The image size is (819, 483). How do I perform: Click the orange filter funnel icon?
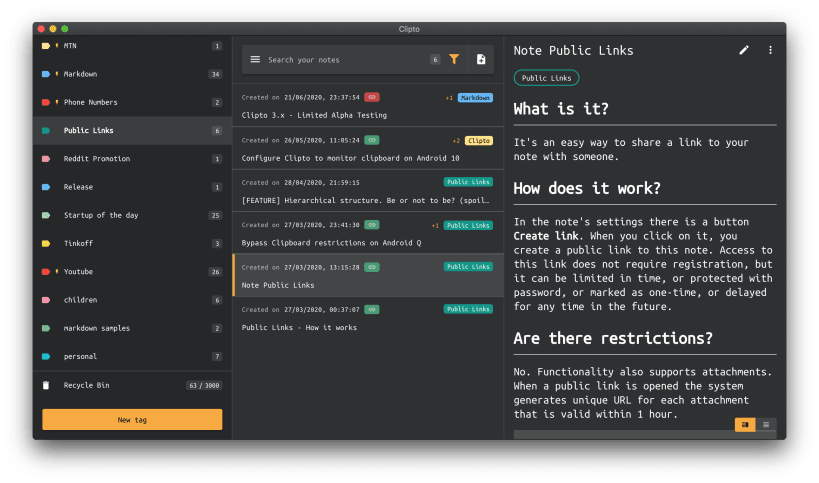point(454,60)
